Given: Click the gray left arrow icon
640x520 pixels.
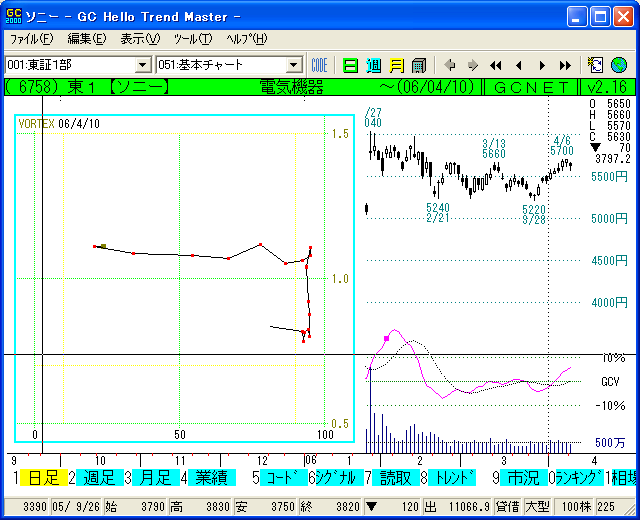Looking at the screenshot, I should (450, 65).
